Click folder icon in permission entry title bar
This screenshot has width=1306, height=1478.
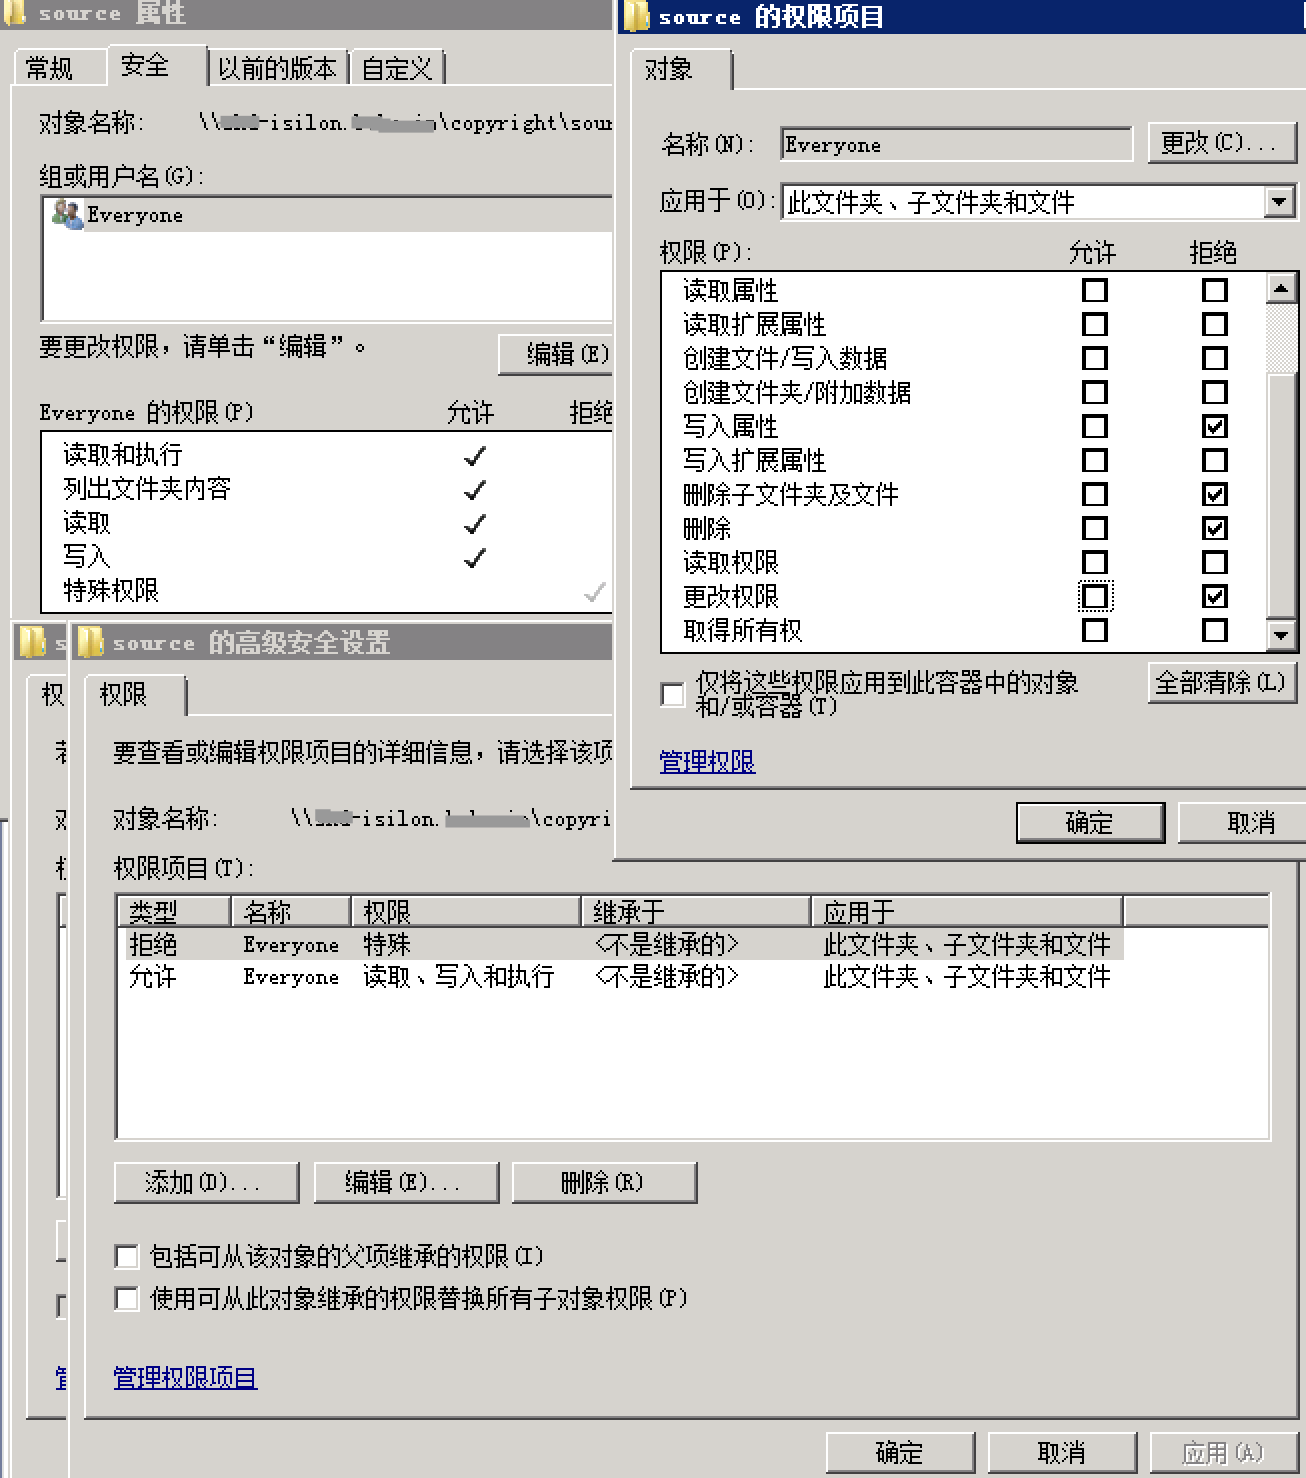(x=636, y=16)
